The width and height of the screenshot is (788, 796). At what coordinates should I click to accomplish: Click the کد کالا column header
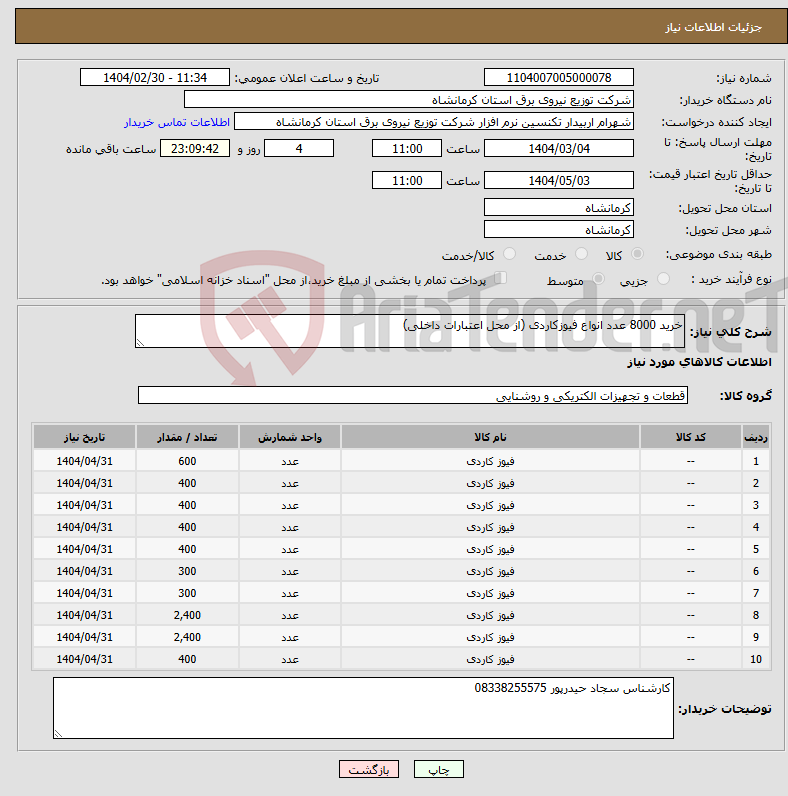pos(691,437)
